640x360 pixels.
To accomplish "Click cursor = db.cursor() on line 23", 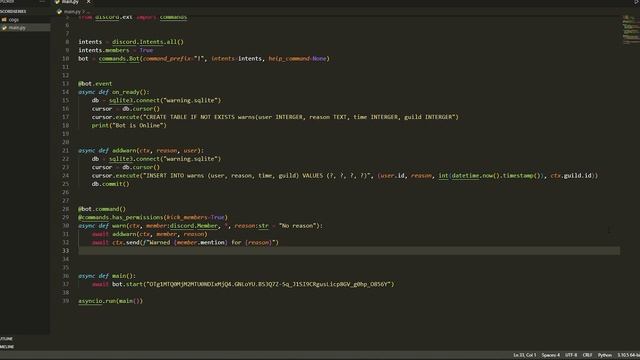I will (126, 167).
